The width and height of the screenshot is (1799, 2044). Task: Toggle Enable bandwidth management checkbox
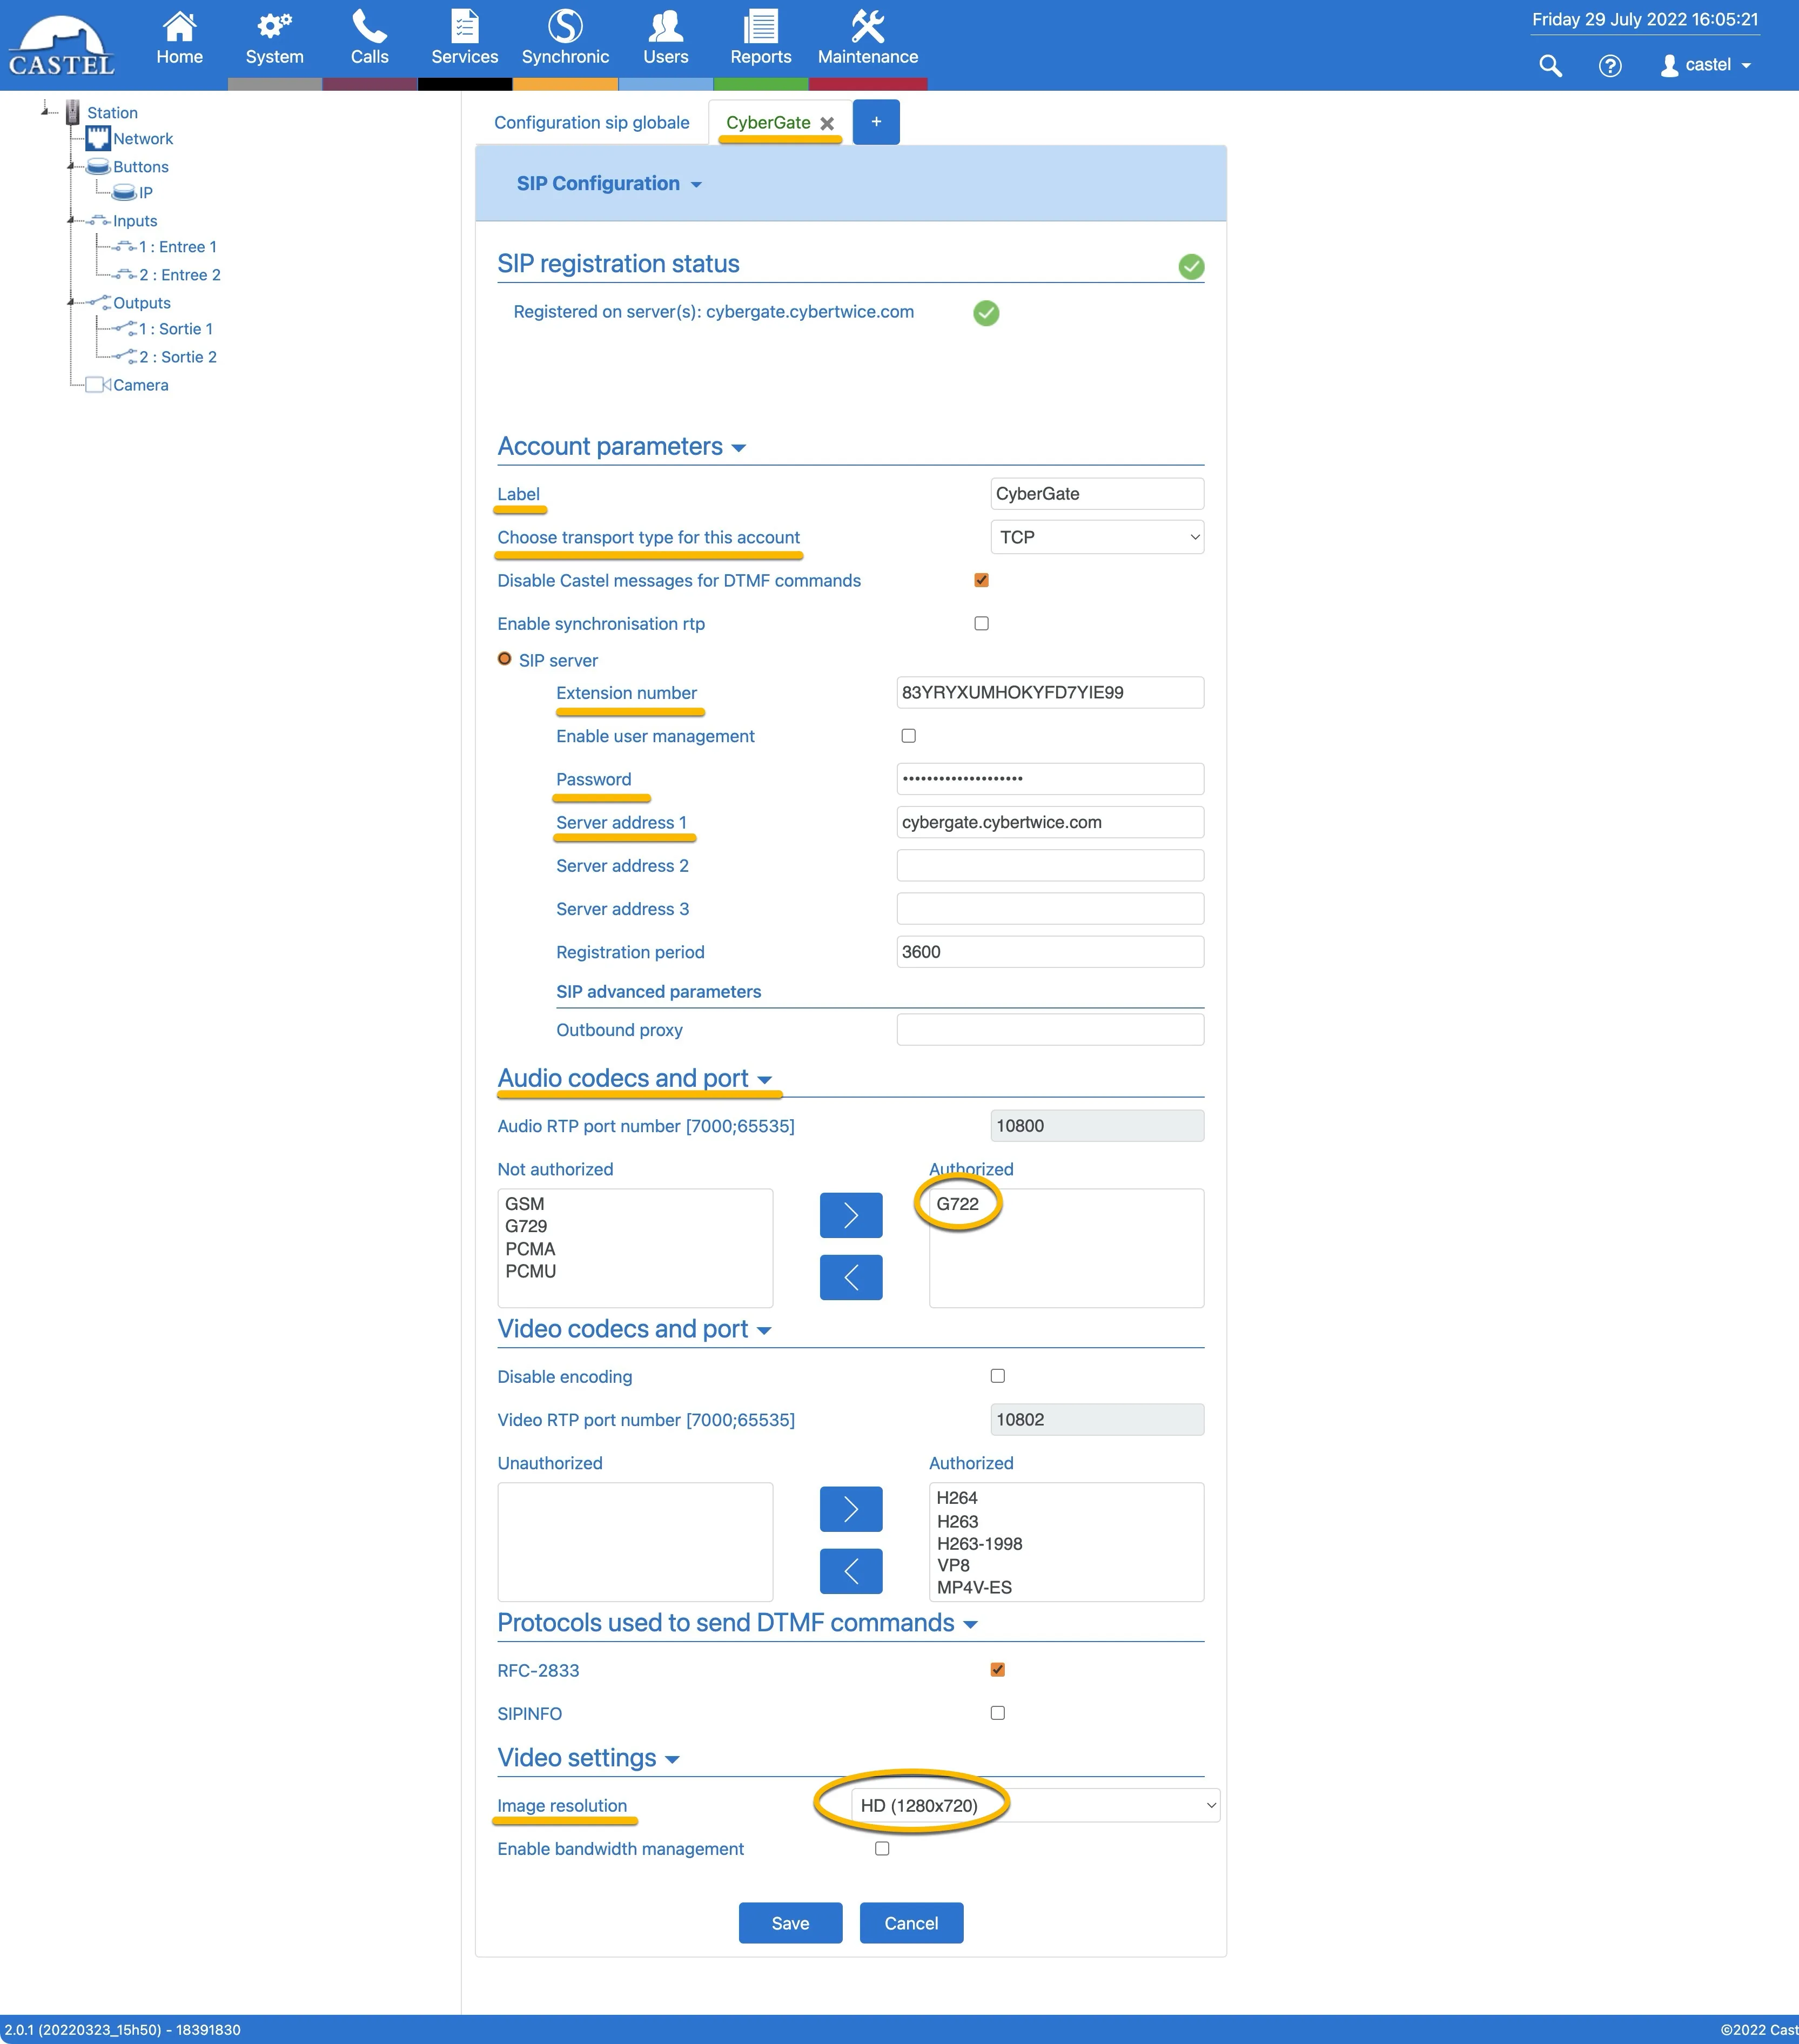[882, 1848]
